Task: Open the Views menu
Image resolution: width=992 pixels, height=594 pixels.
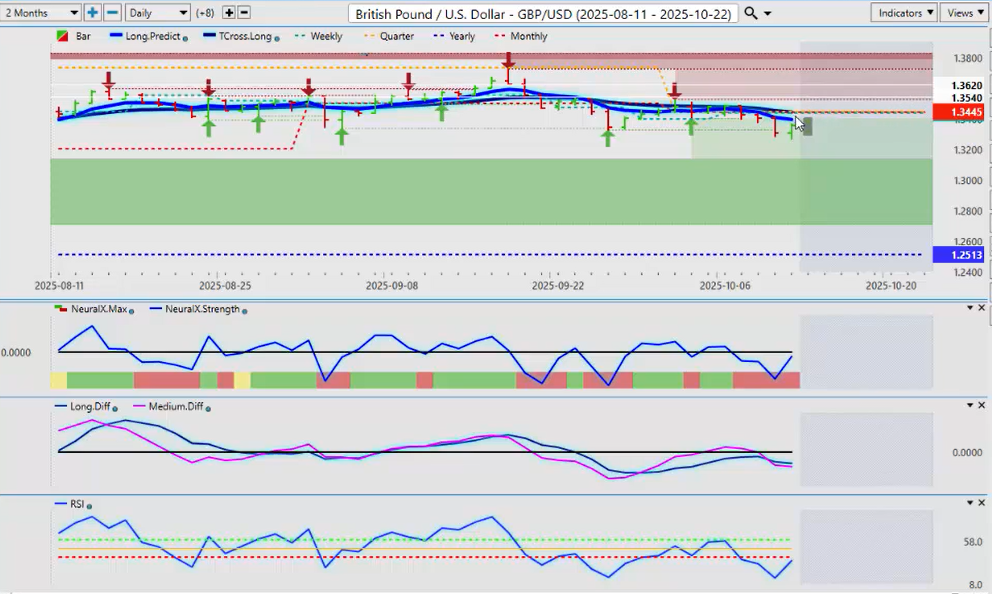Action: click(x=964, y=13)
